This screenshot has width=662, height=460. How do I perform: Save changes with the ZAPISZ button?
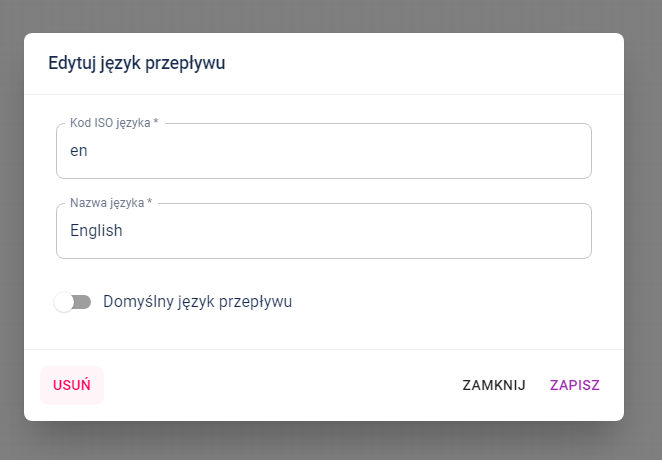[574, 385]
